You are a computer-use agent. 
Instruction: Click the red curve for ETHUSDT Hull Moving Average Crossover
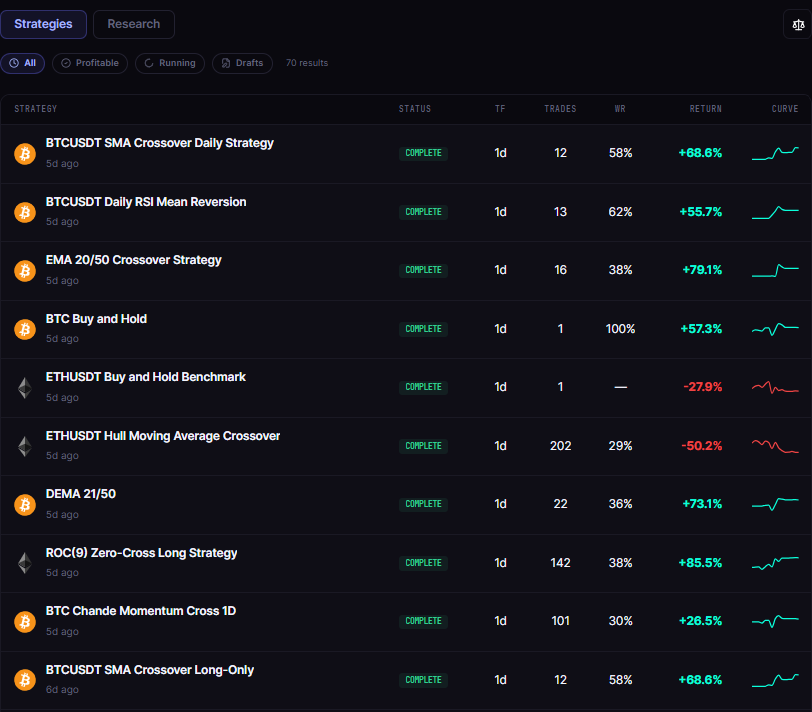(x=775, y=446)
